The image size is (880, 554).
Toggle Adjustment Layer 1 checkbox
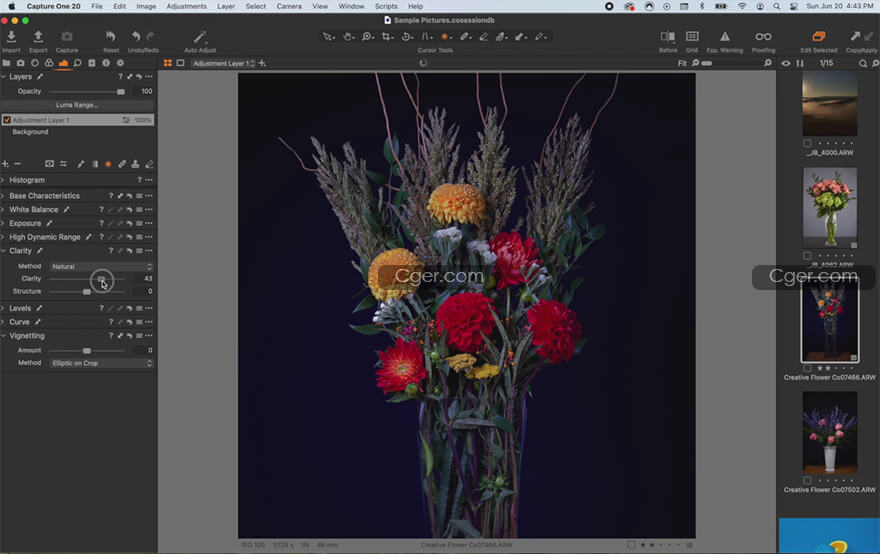tap(7, 120)
